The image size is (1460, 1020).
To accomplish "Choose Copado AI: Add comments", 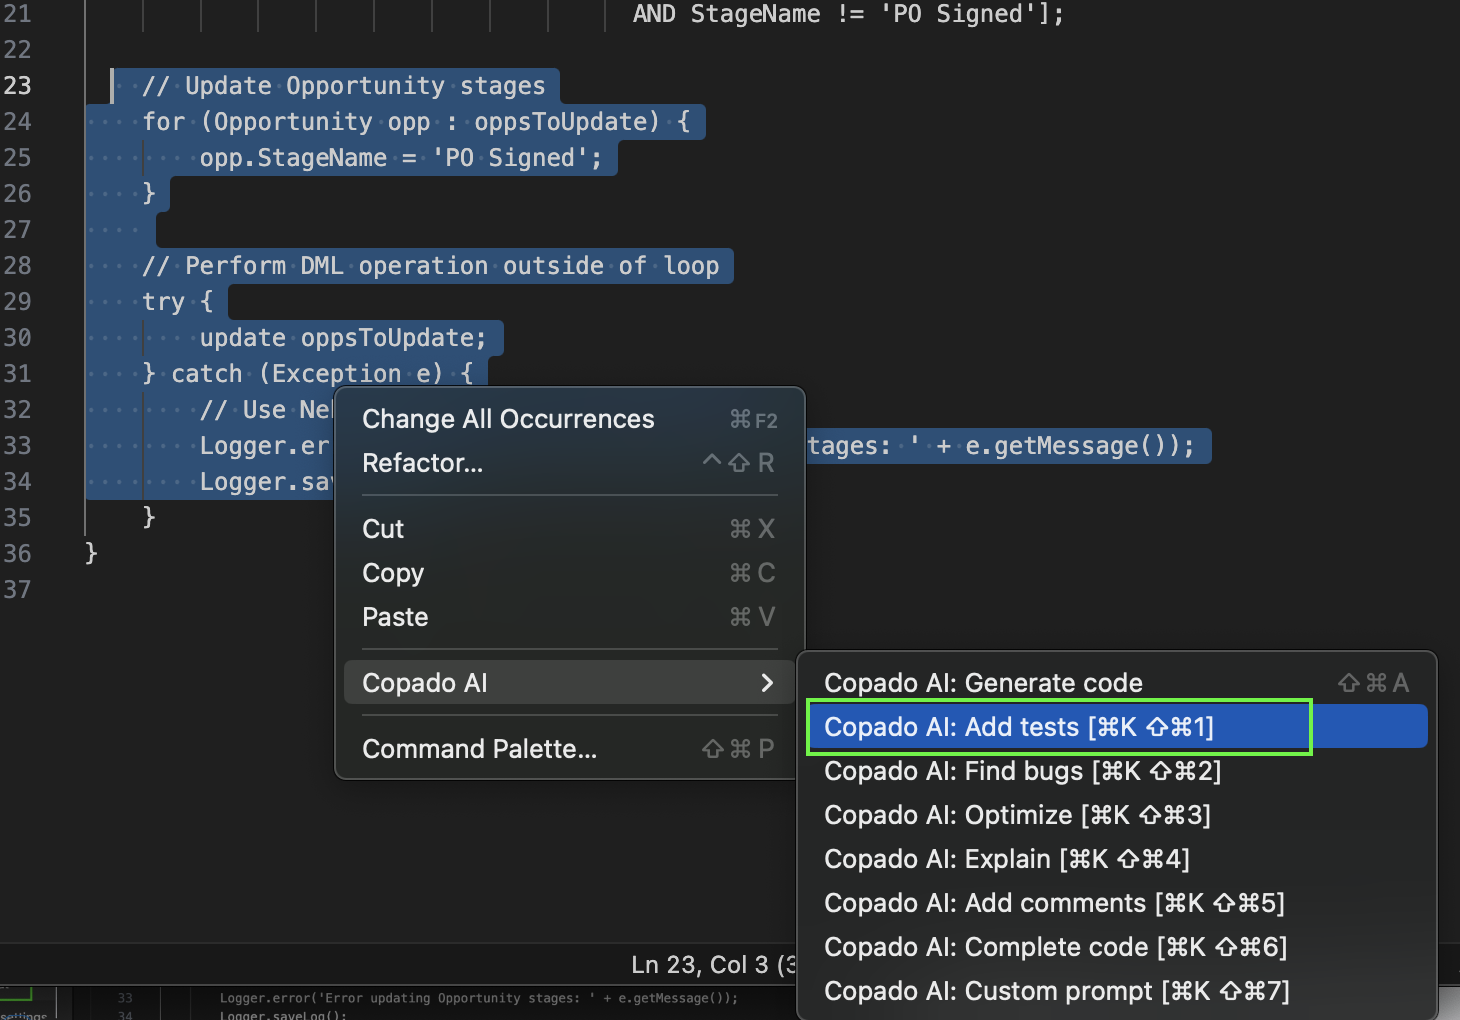I will click(1054, 903).
